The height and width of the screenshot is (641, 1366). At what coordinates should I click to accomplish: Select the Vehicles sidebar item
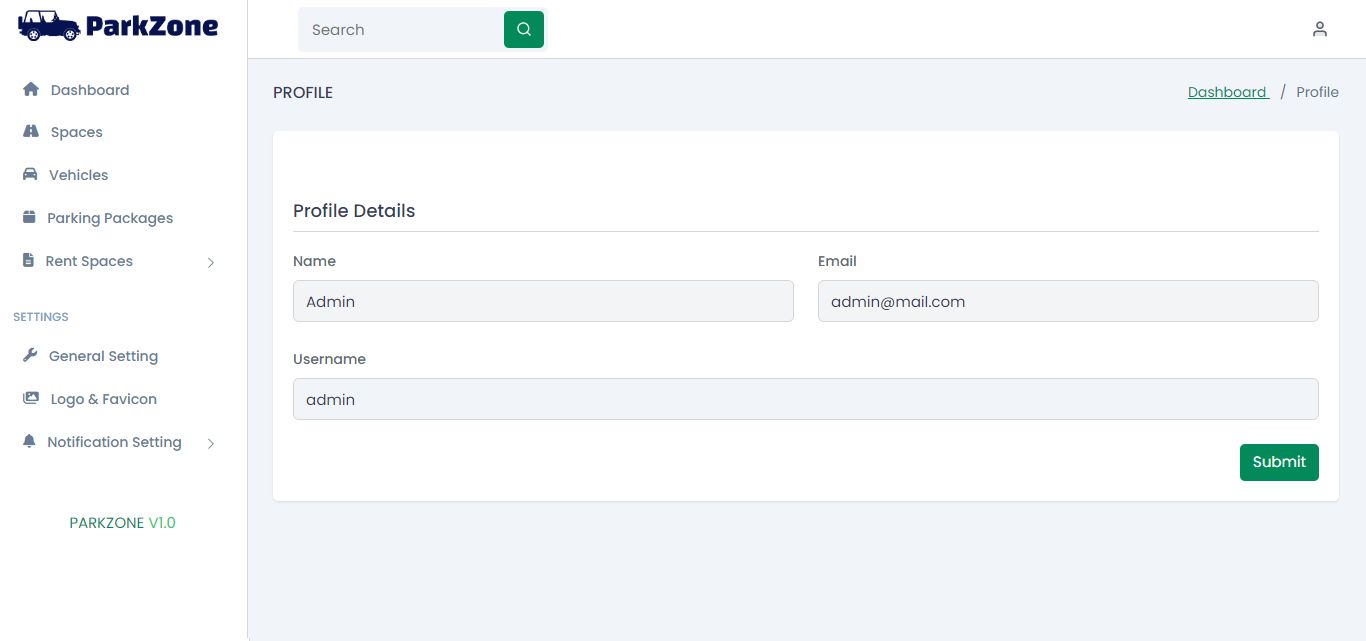point(78,175)
